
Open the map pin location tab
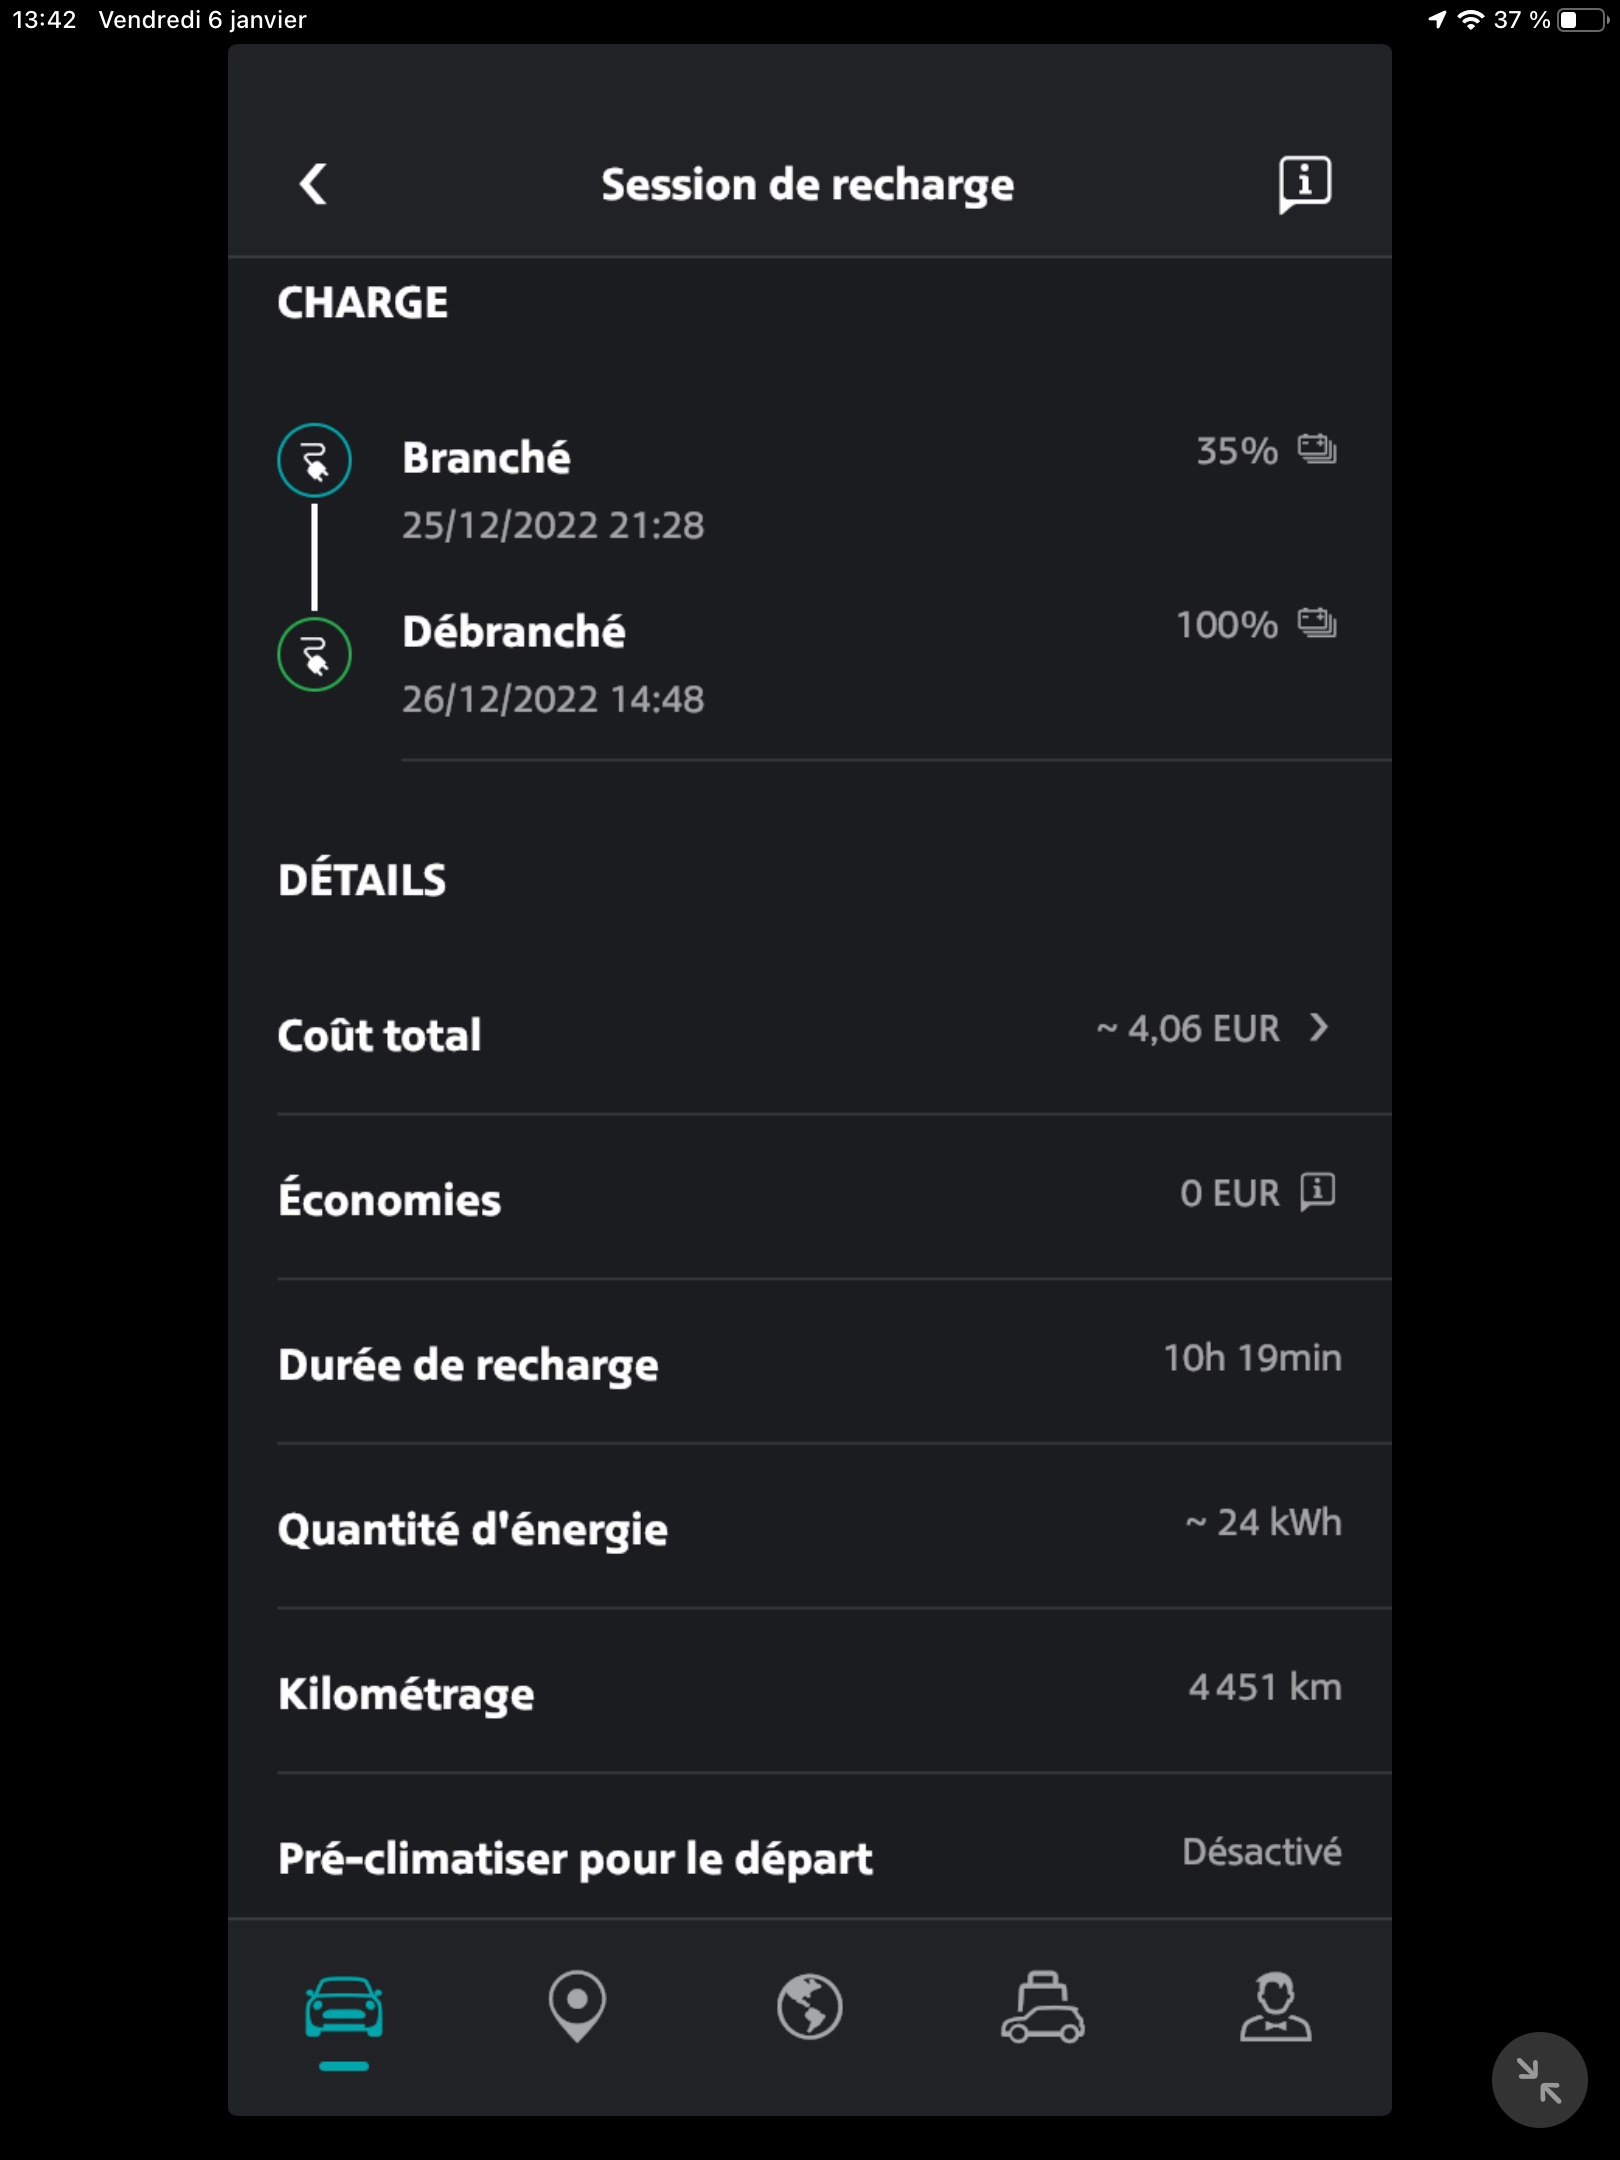(x=577, y=2006)
